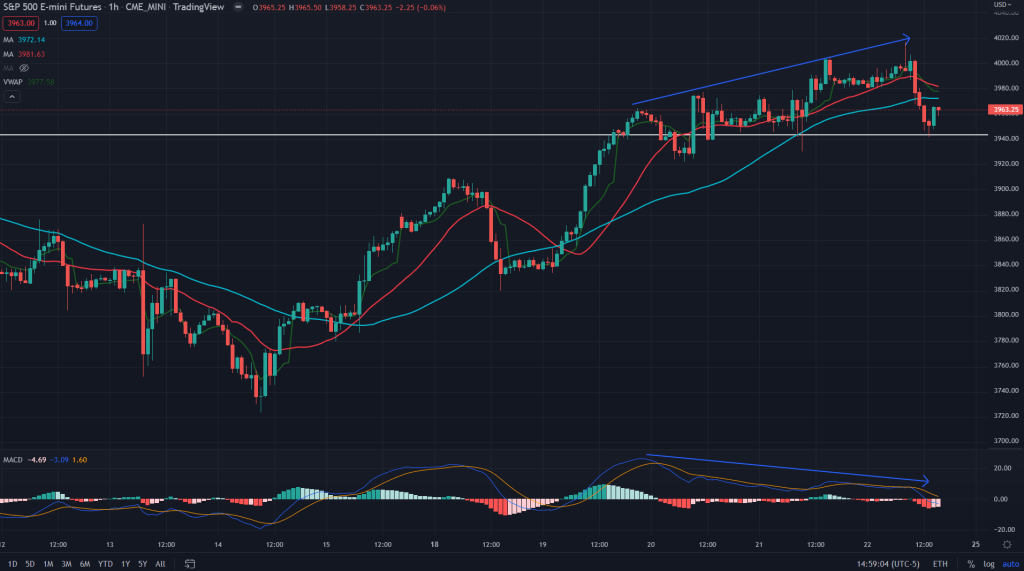Open timezone menu showing UTC-5
Viewport: 1024px width, 571px height.
point(894,564)
